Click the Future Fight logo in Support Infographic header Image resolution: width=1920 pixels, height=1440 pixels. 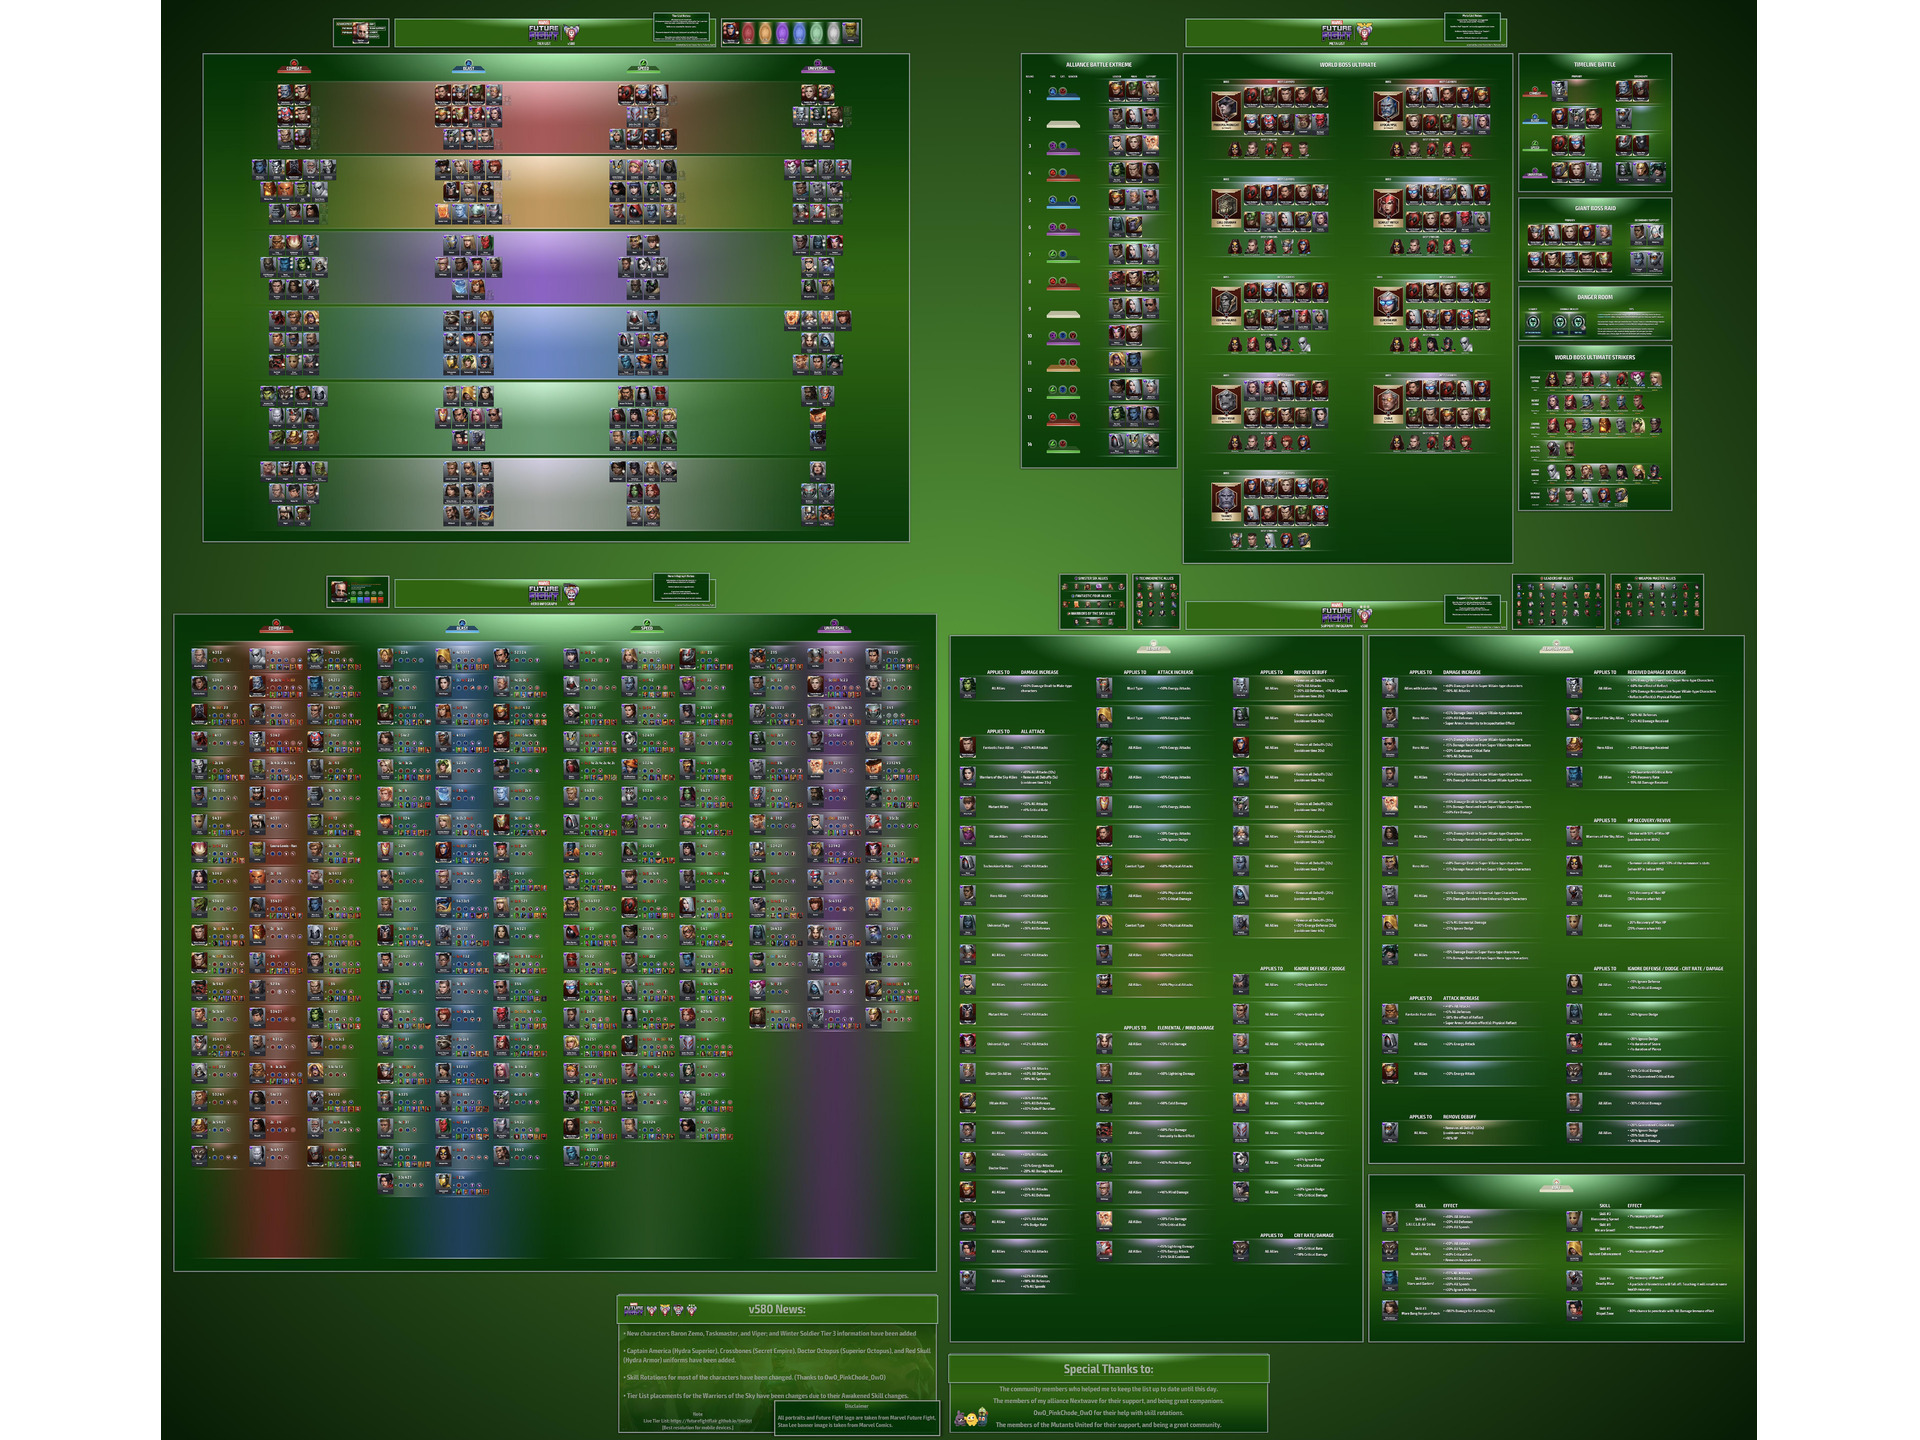pos(1336,614)
